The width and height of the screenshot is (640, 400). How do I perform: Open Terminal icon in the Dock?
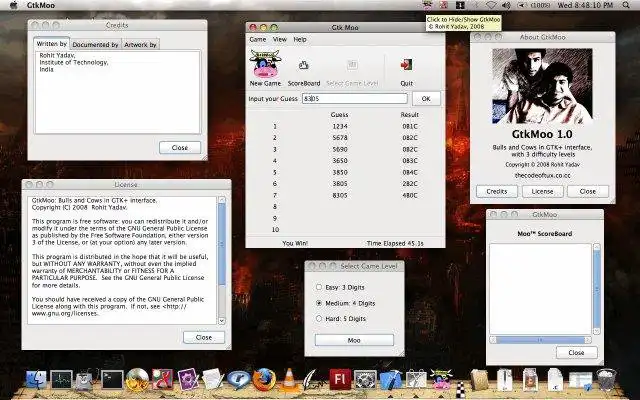(x=112, y=380)
